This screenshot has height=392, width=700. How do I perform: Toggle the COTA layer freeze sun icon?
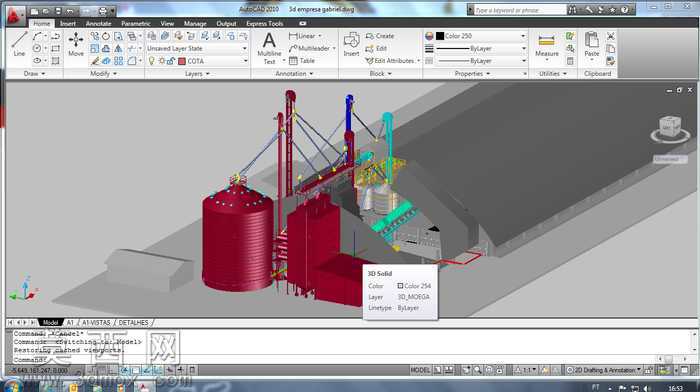click(x=162, y=61)
